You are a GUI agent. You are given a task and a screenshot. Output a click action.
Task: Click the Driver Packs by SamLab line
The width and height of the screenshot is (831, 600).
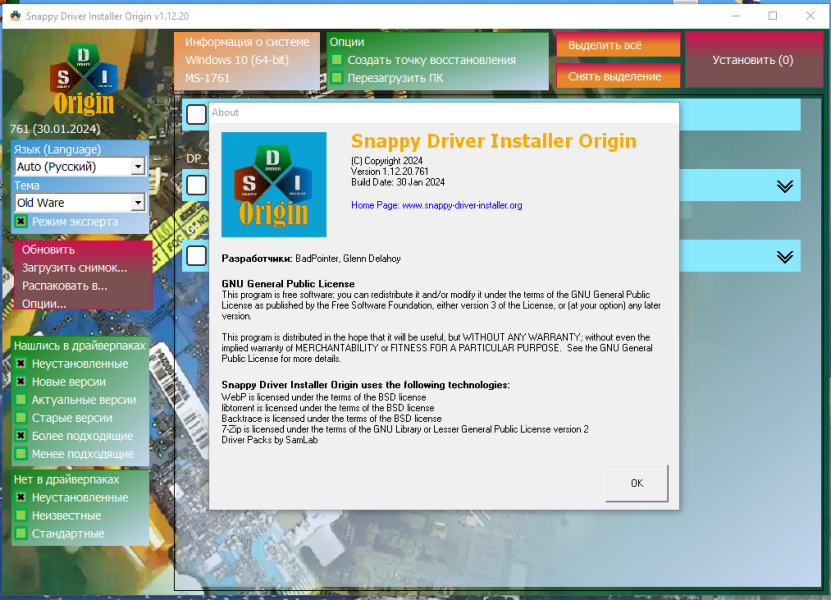[269, 440]
